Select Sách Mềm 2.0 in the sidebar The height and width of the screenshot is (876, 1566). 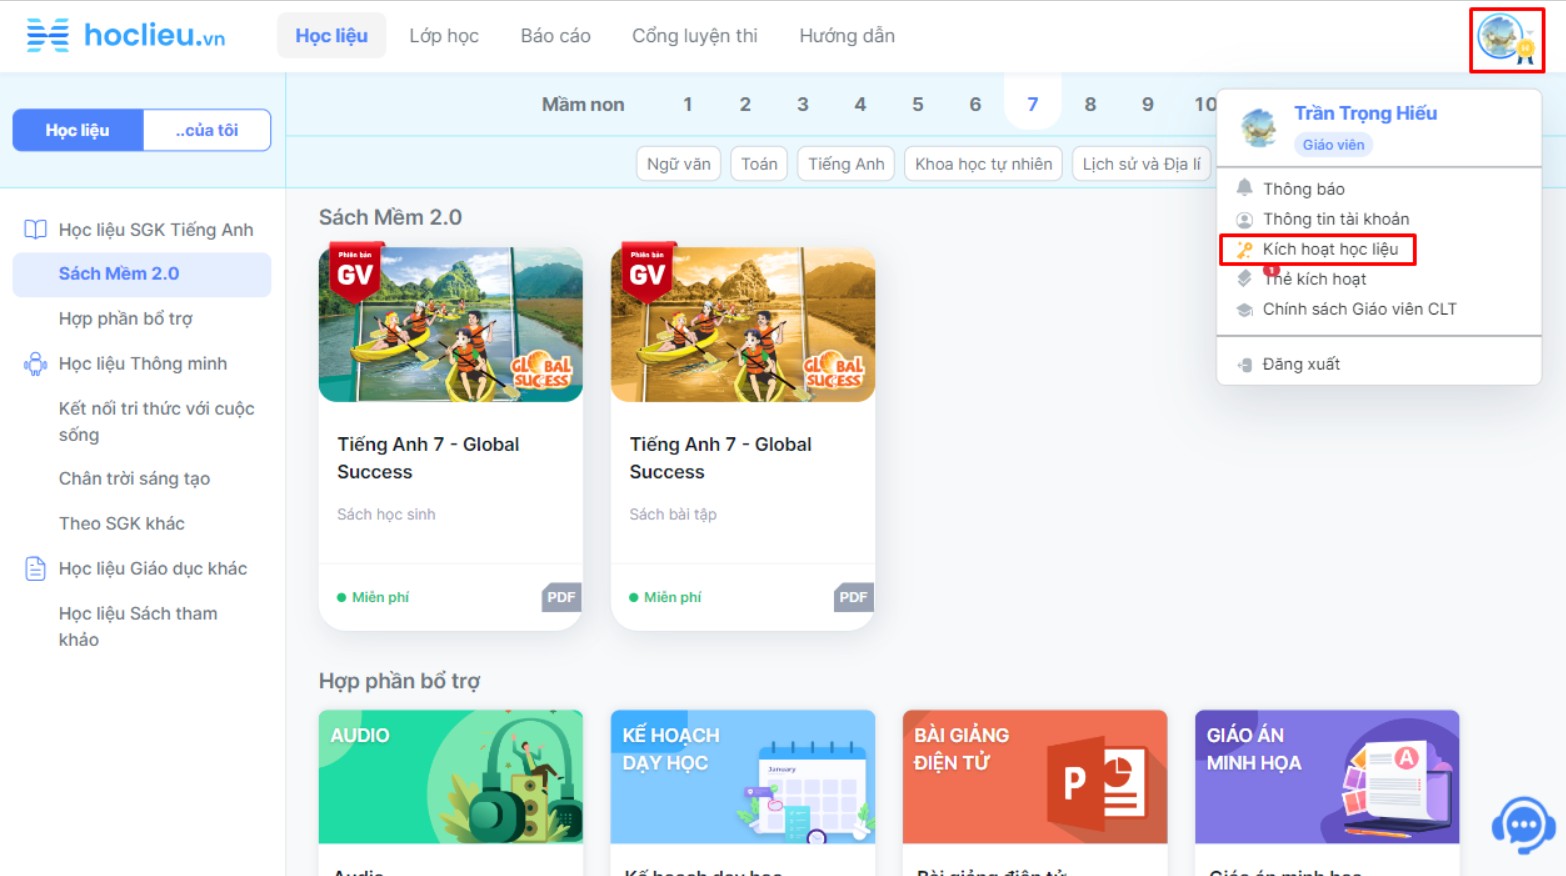tap(119, 274)
